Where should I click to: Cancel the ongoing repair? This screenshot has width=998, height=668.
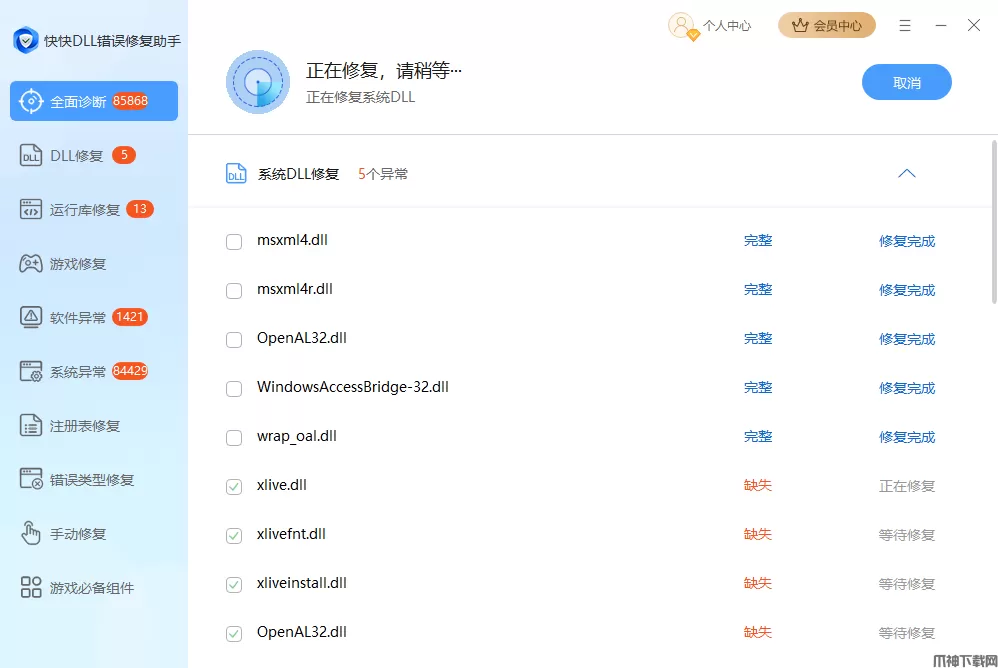click(906, 83)
